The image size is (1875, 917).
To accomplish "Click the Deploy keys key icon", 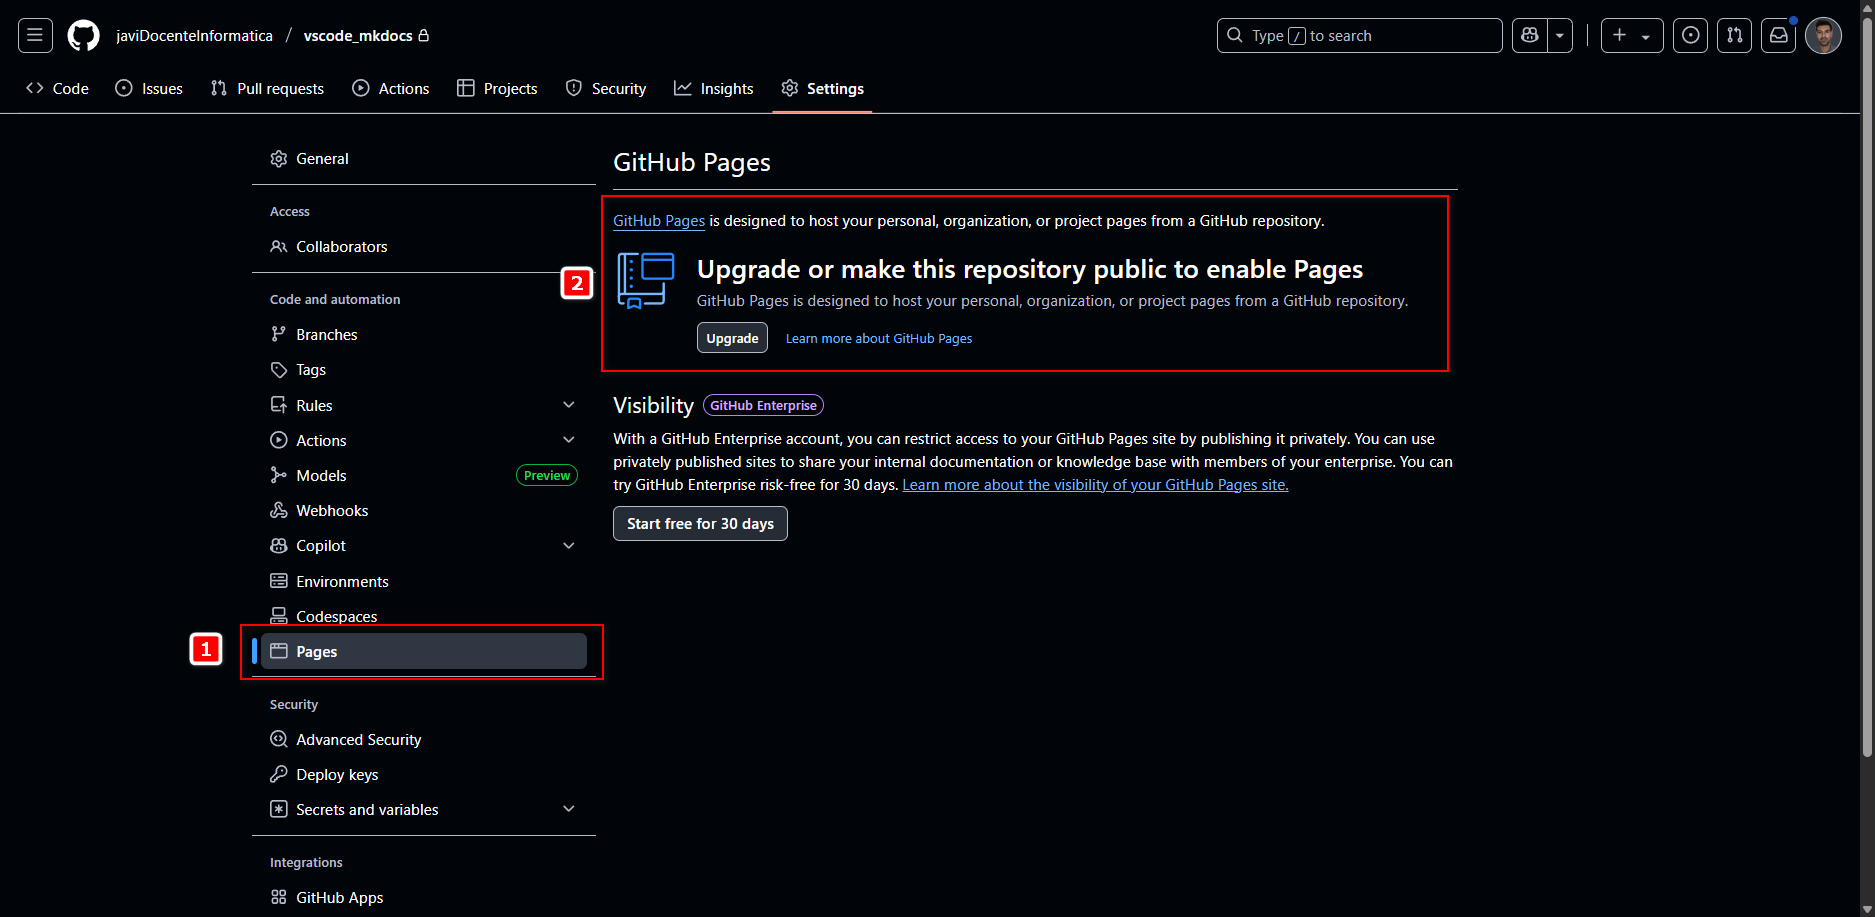I will click(x=279, y=775).
